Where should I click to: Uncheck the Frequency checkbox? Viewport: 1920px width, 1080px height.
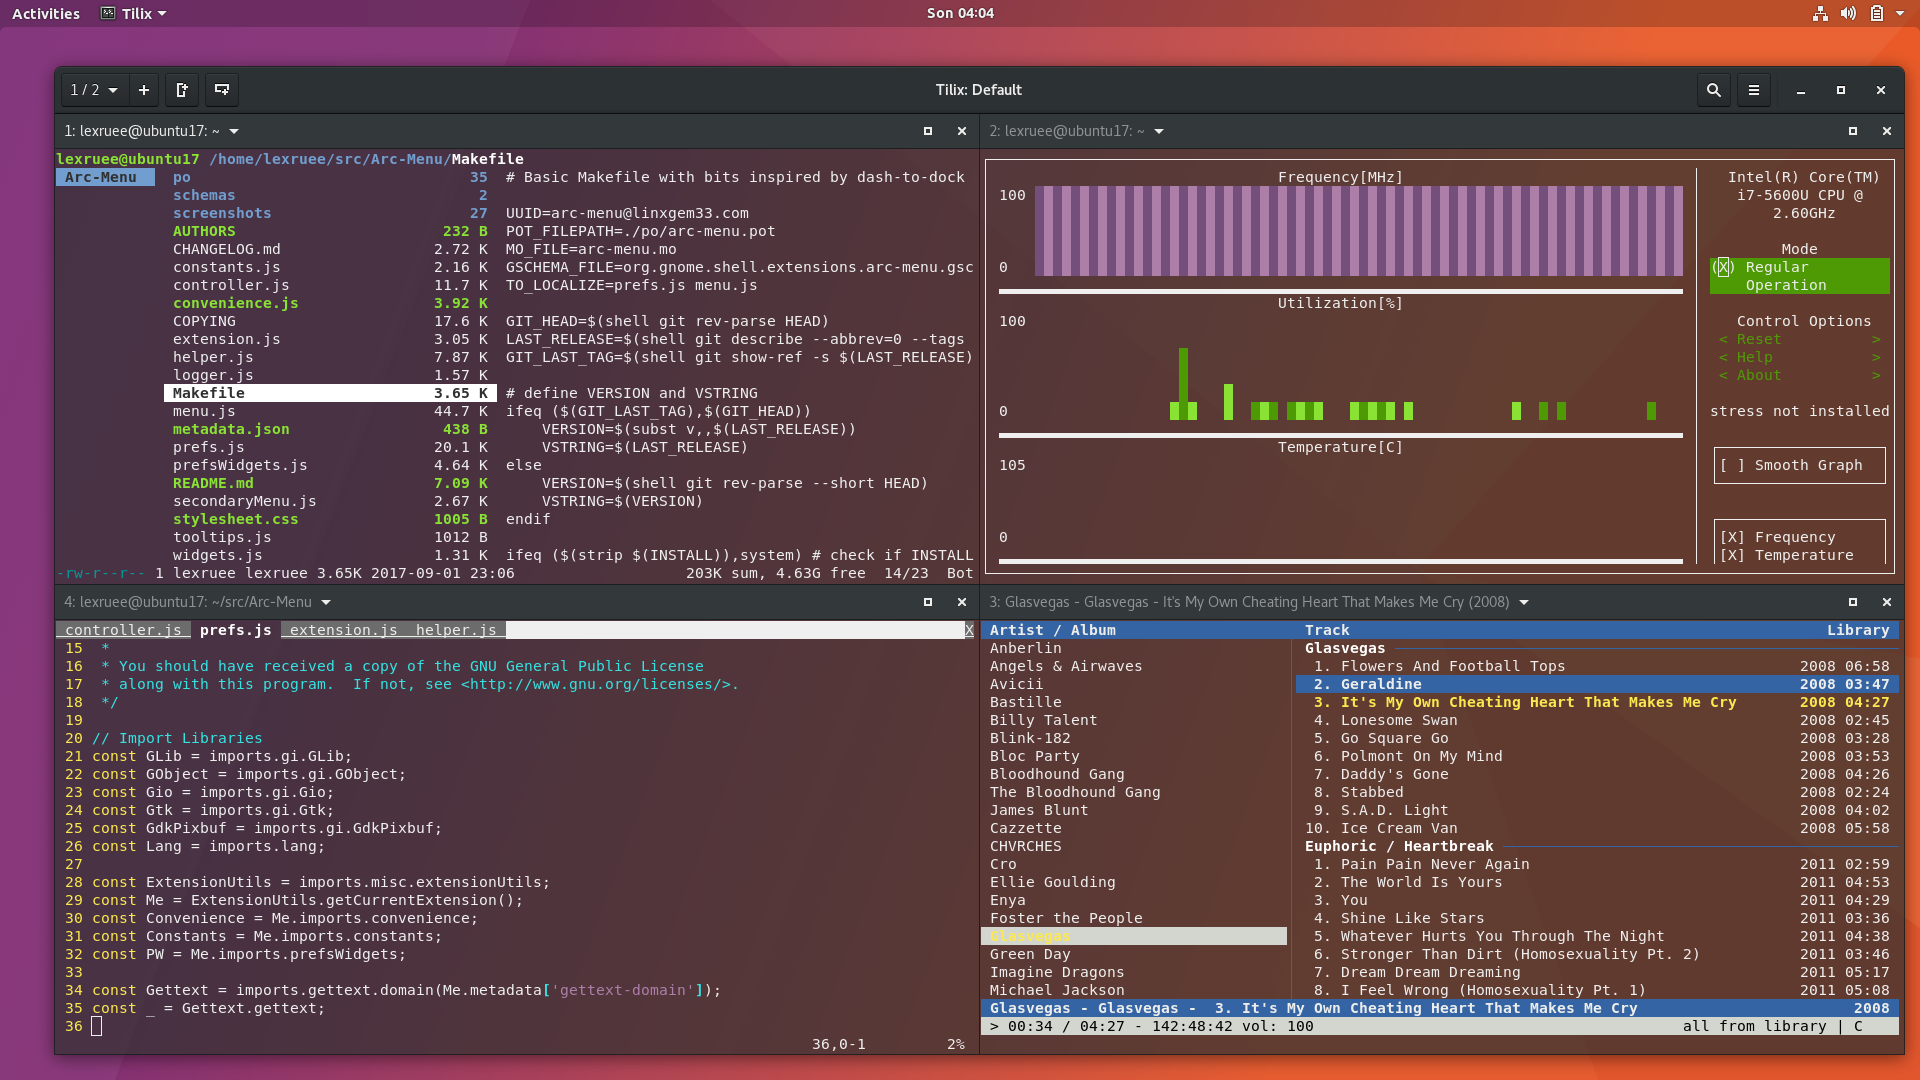click(1732, 537)
